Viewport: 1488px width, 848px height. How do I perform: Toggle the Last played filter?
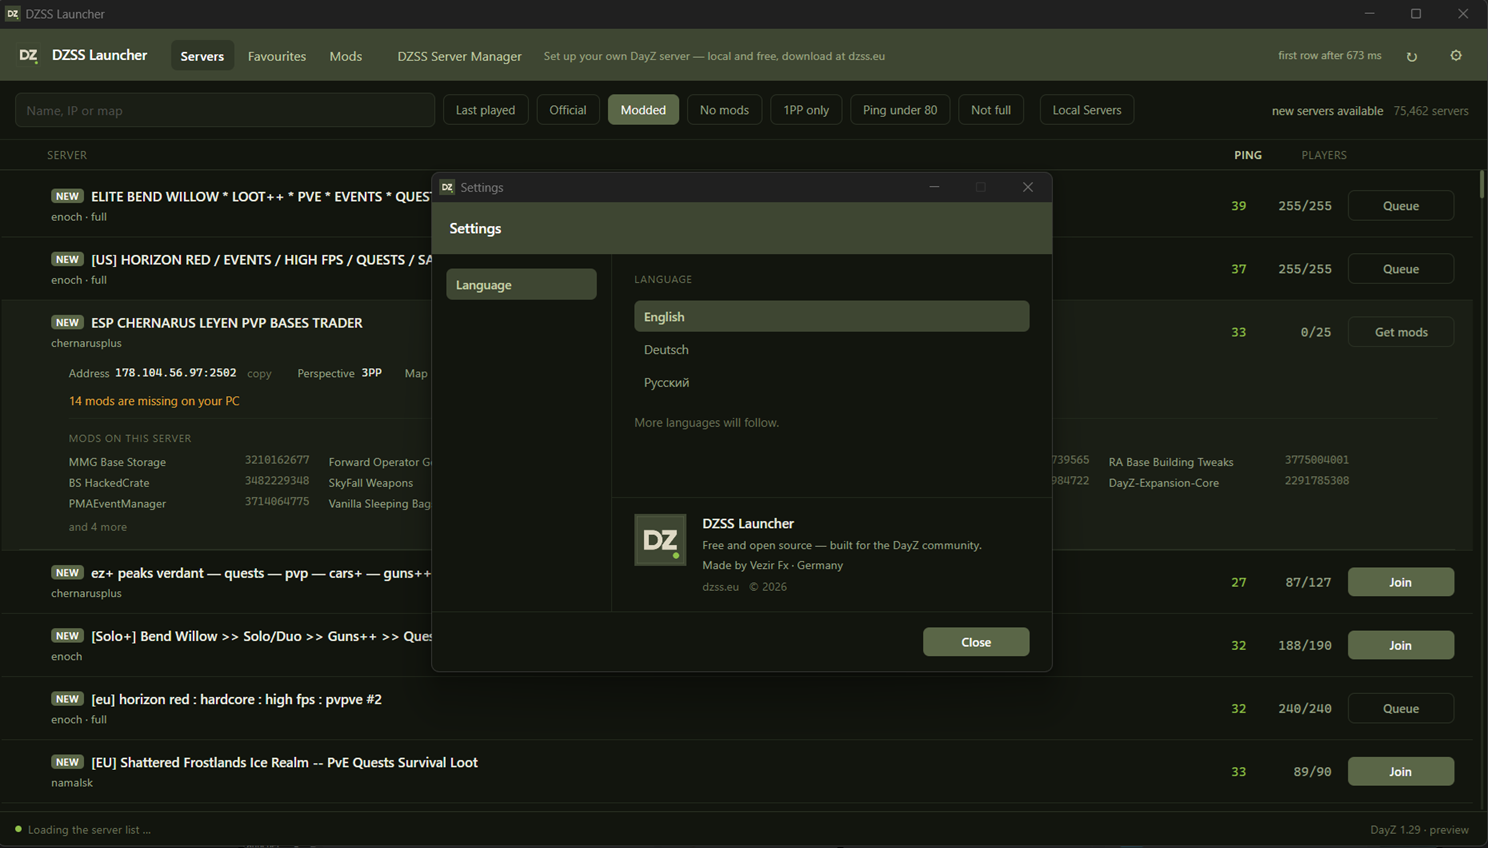(485, 110)
